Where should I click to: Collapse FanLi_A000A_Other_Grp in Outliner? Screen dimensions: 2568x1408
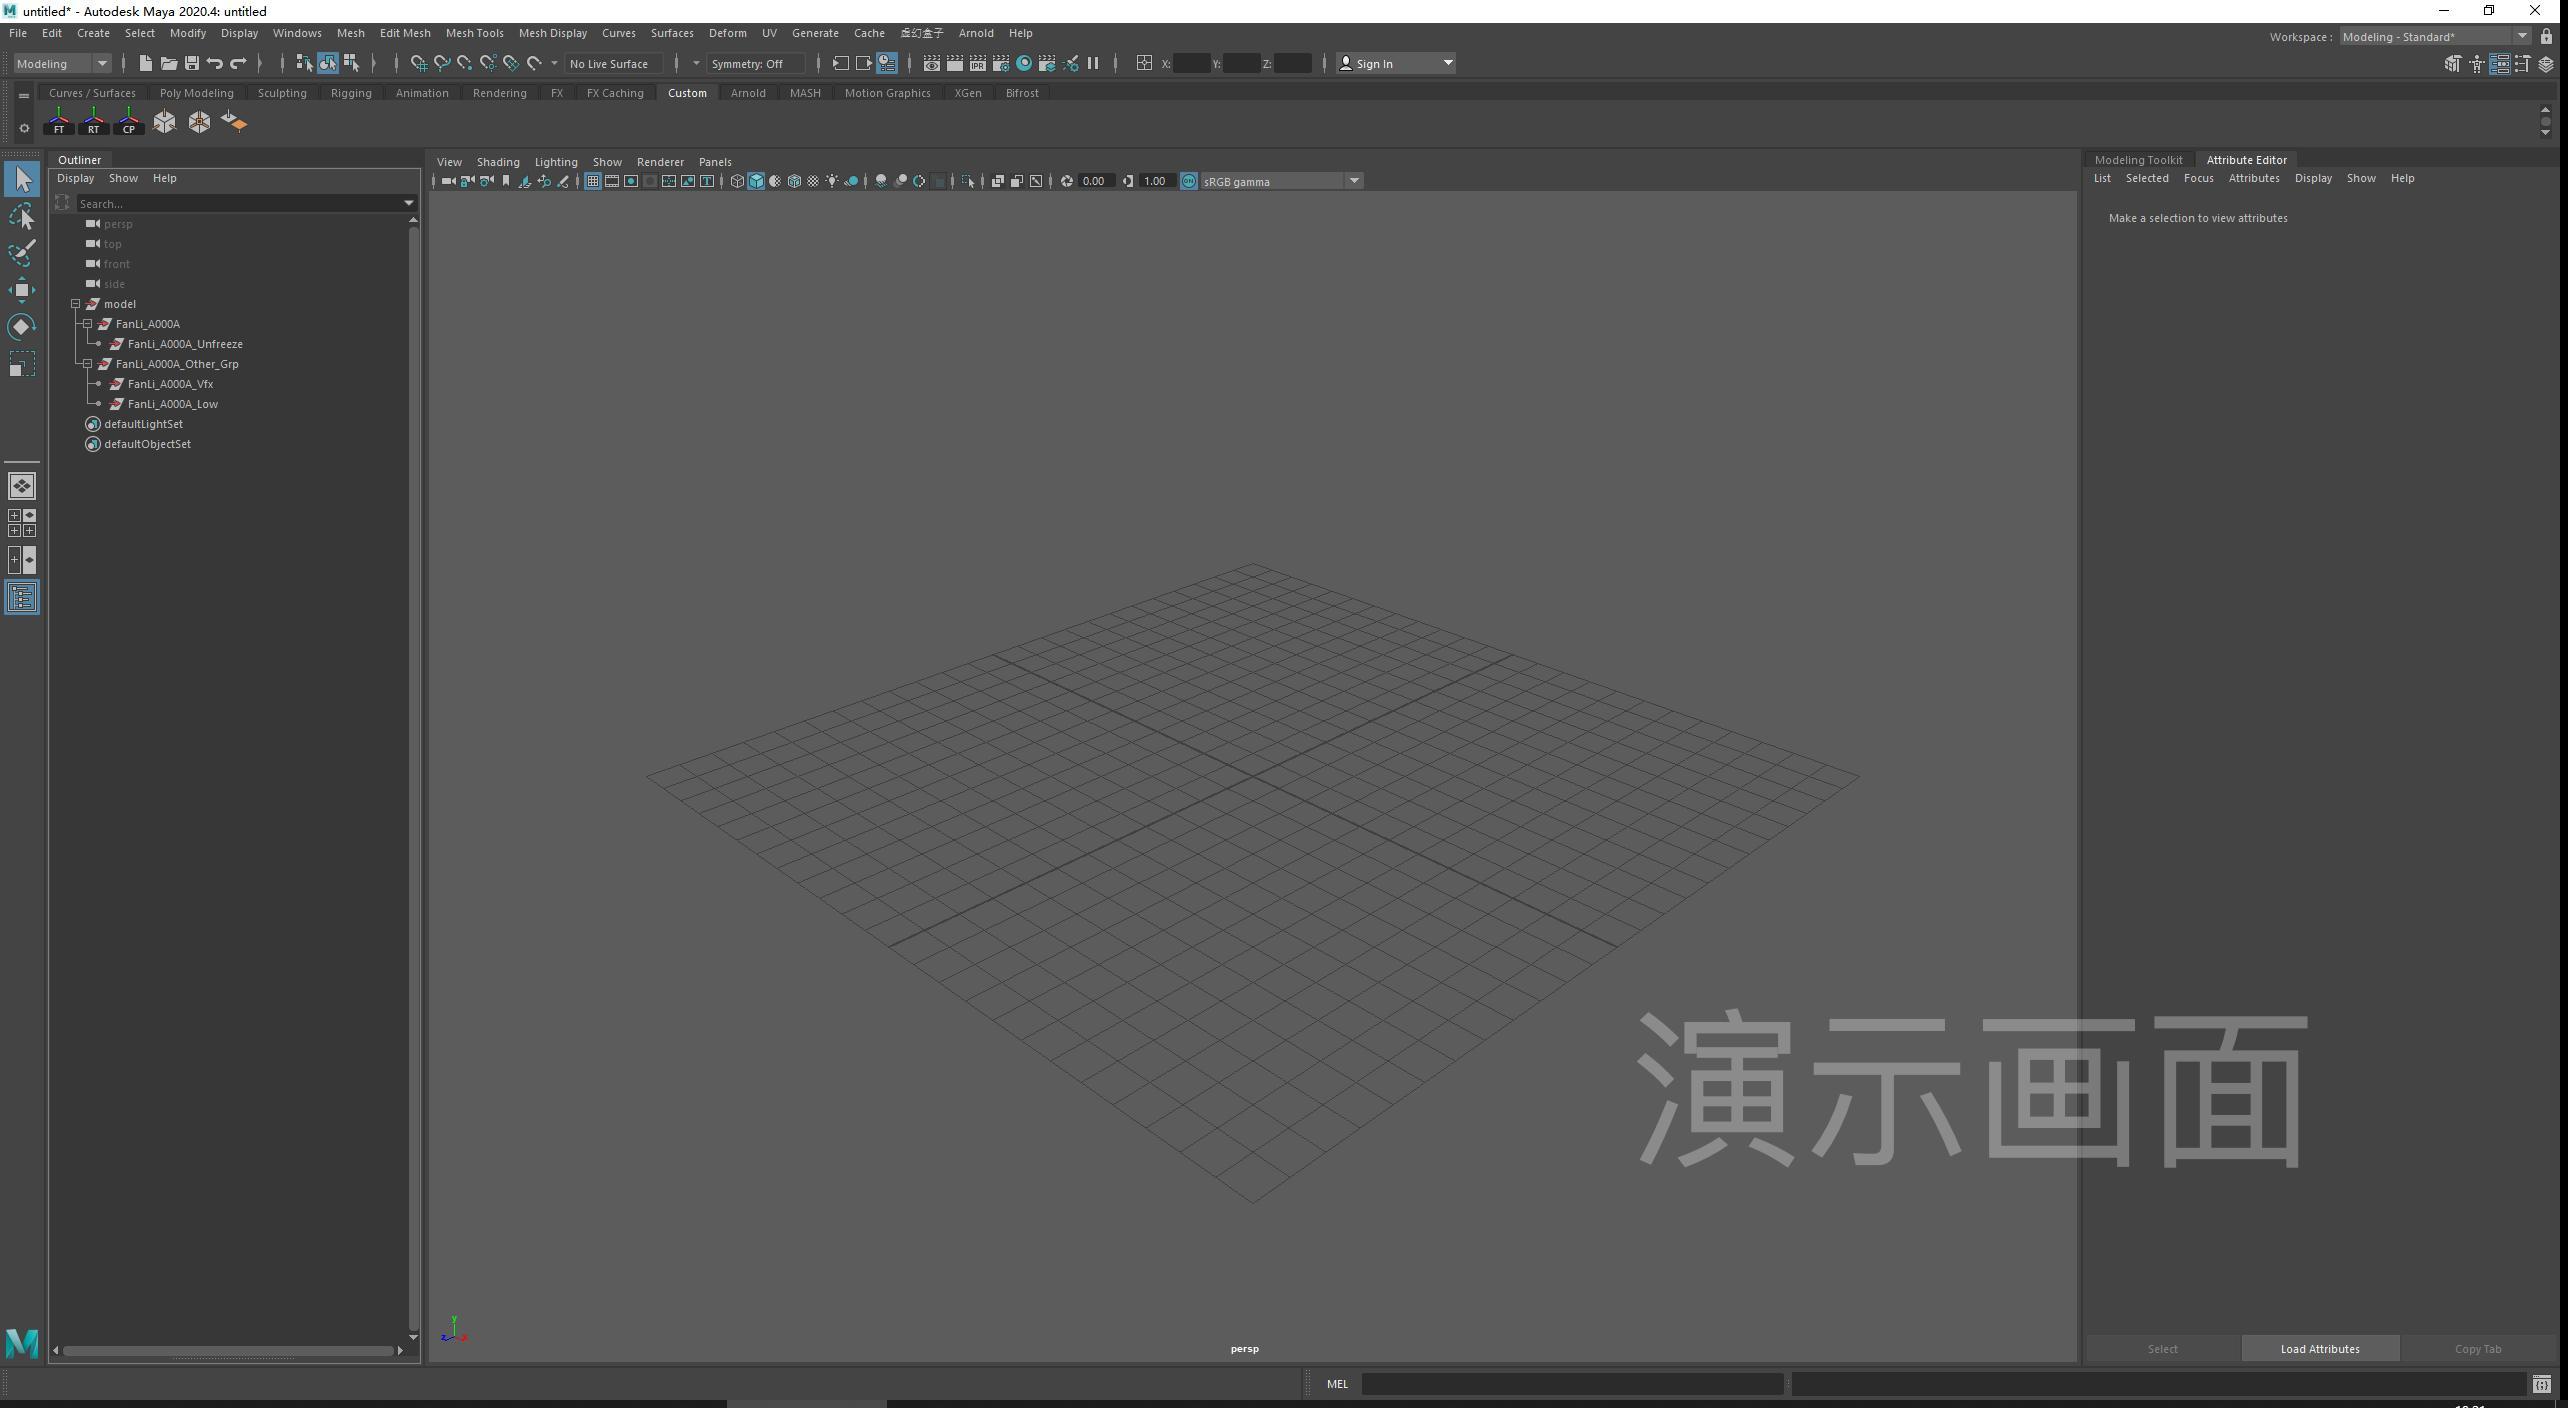coord(88,364)
